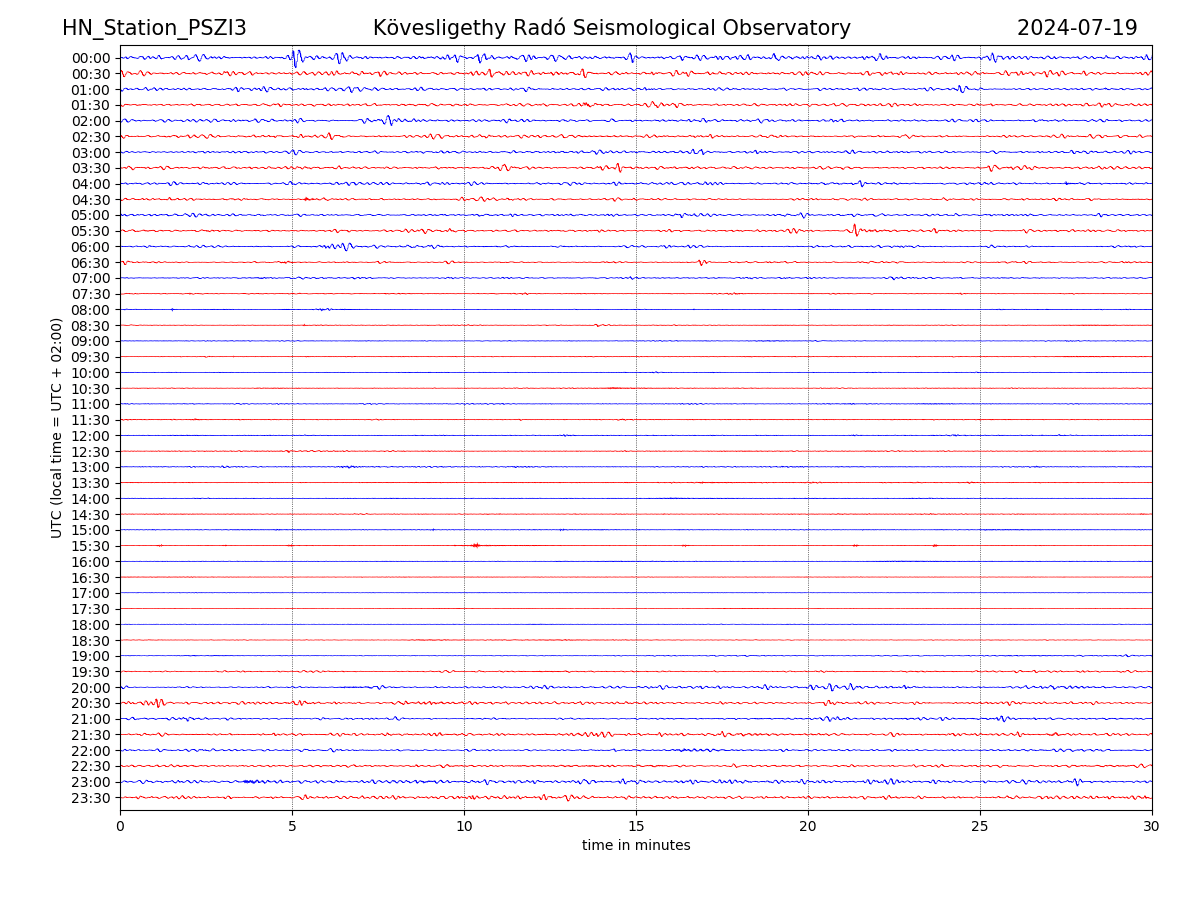Click the large blue spike on 00:00 trace
This screenshot has height=900, width=1200.
coord(295,57)
